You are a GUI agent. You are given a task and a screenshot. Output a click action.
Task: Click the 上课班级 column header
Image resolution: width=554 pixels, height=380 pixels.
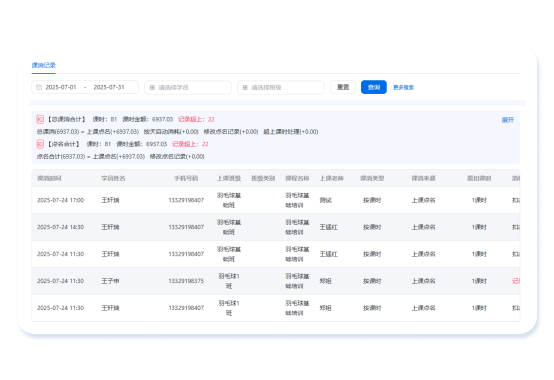pos(229,178)
